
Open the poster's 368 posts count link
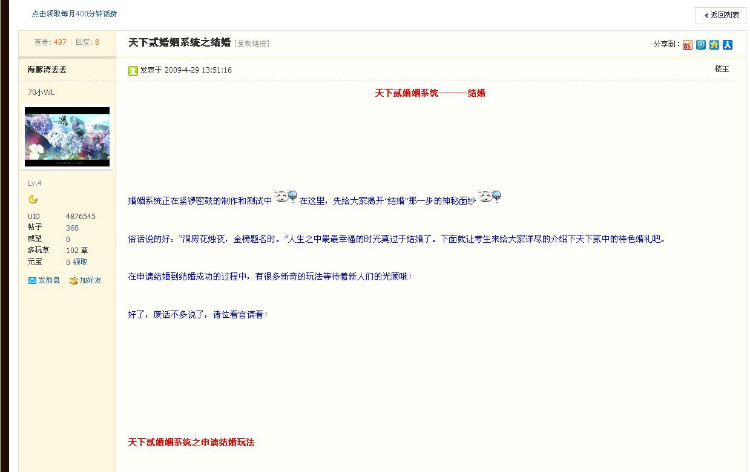[x=72, y=228]
